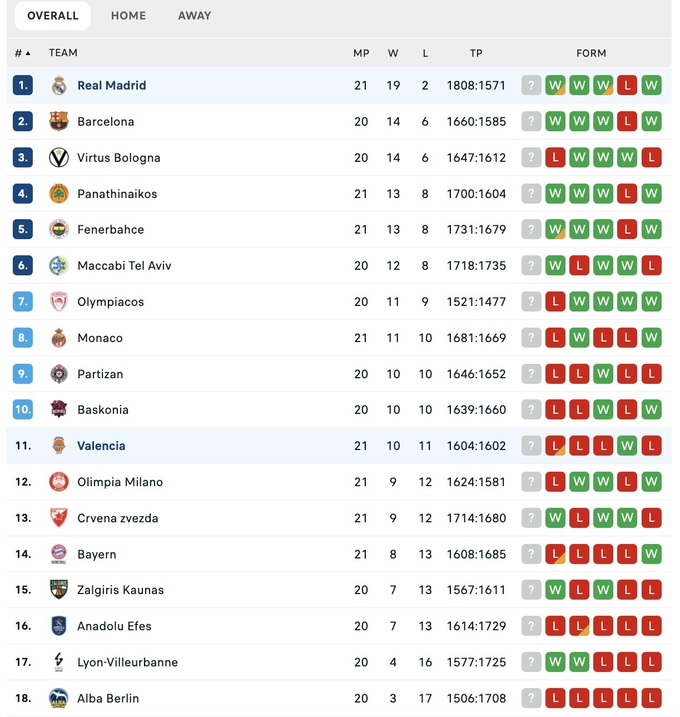Viewport: 680px width, 717px height.
Task: Click the Zalgiris Kaunas team logo
Action: point(59,590)
